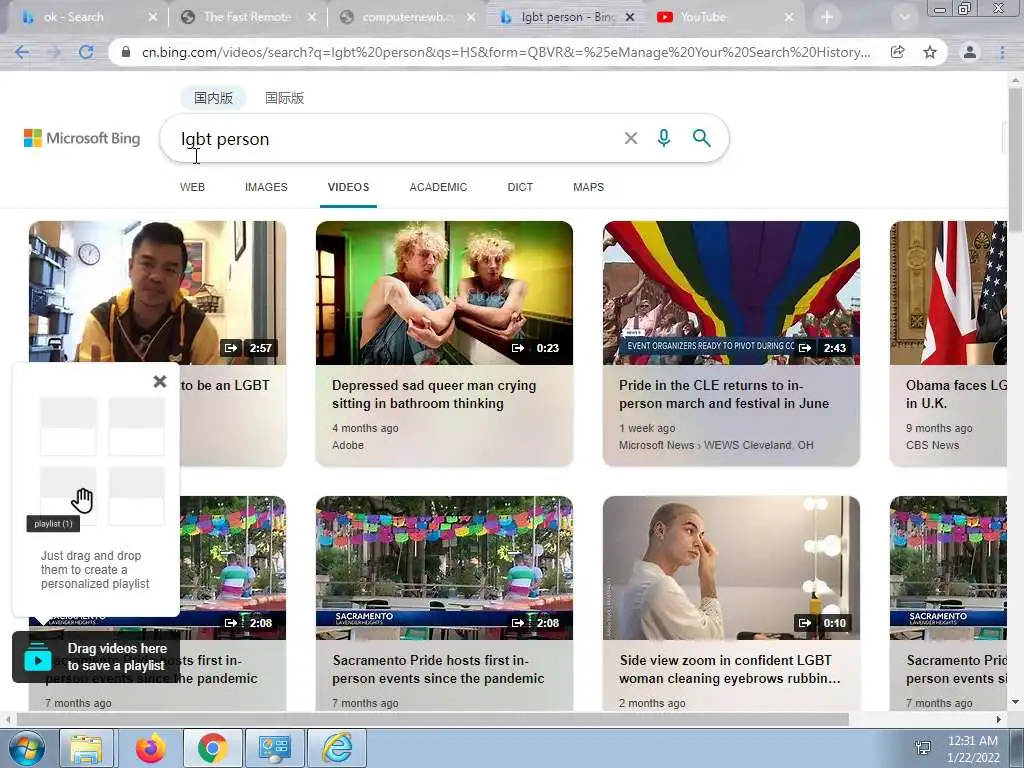This screenshot has width=1024, height=768.
Task: Click 'Depressed sad queer man crying' title
Action: [x=434, y=394]
